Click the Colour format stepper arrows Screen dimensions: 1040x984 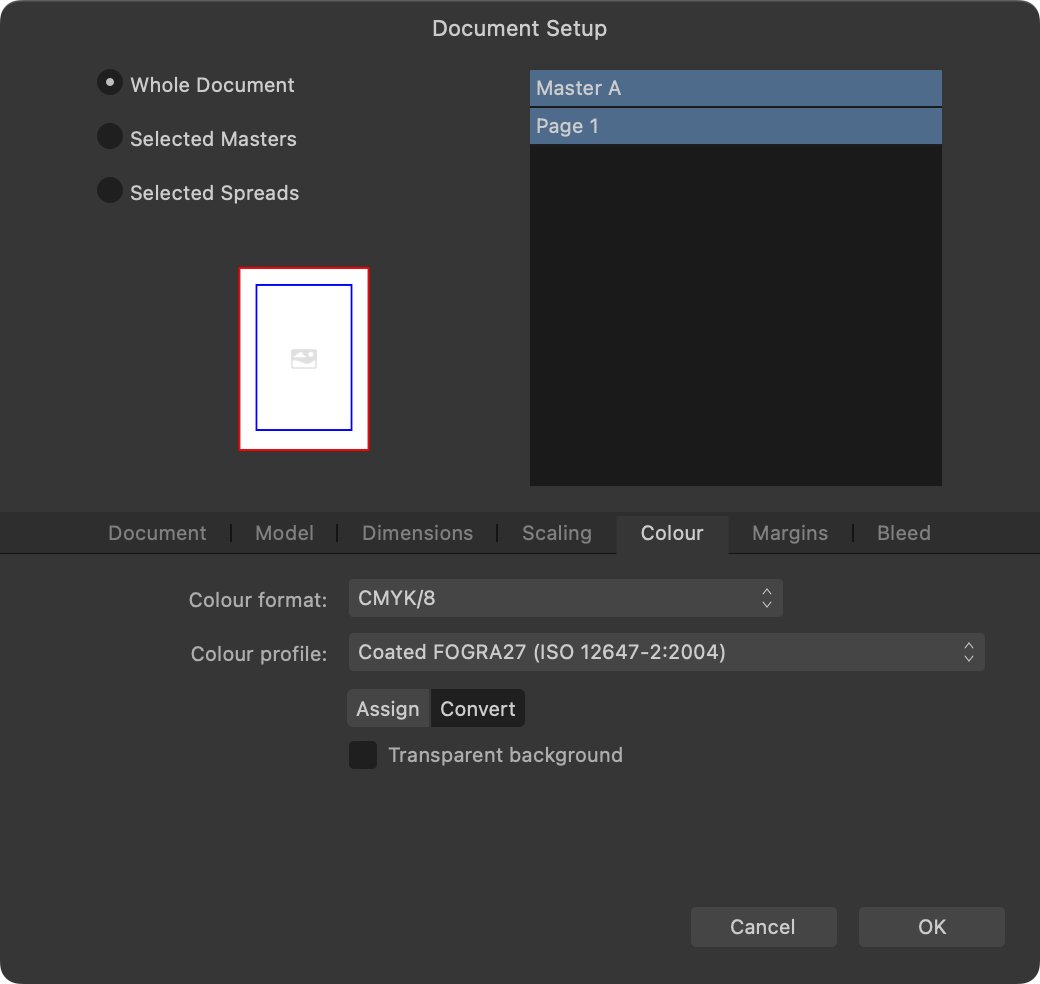766,597
